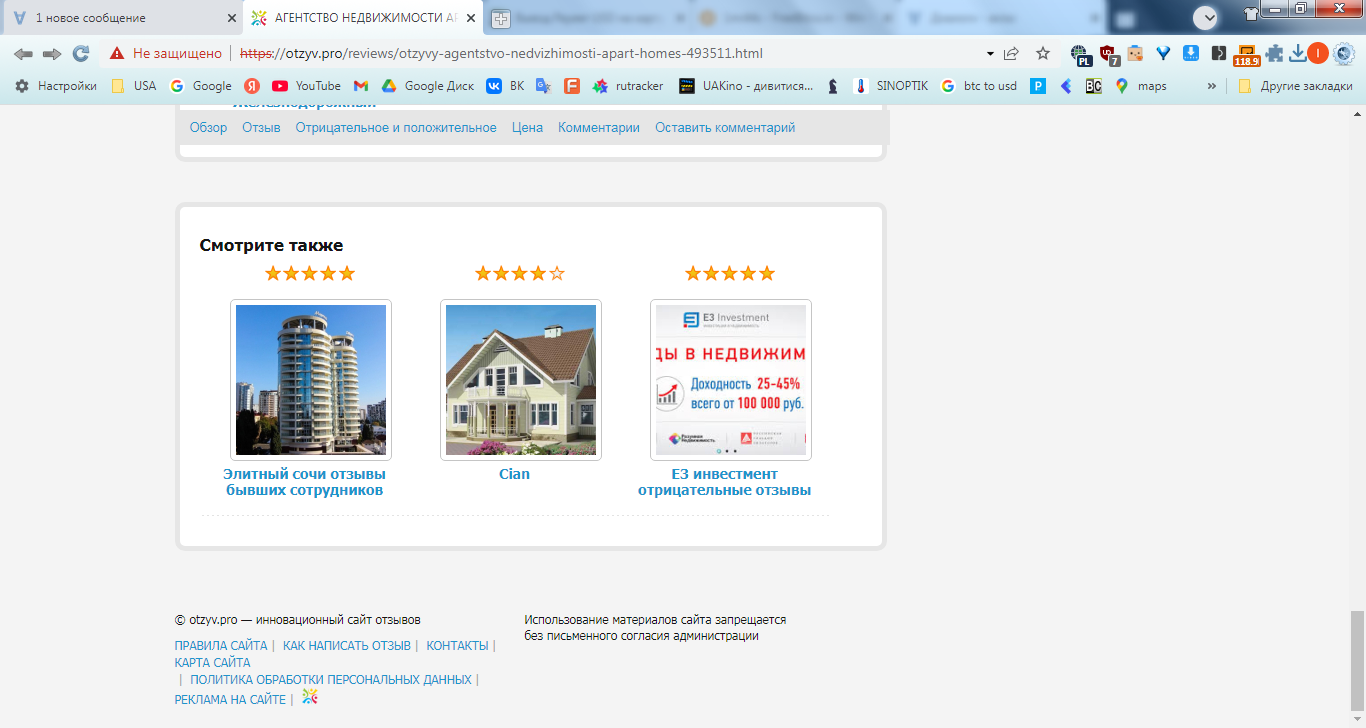The width and height of the screenshot is (1366, 728).
Task: Open 'КАК НАПИСАТЬ ОТЗЫВ' footer link
Action: [x=347, y=646]
